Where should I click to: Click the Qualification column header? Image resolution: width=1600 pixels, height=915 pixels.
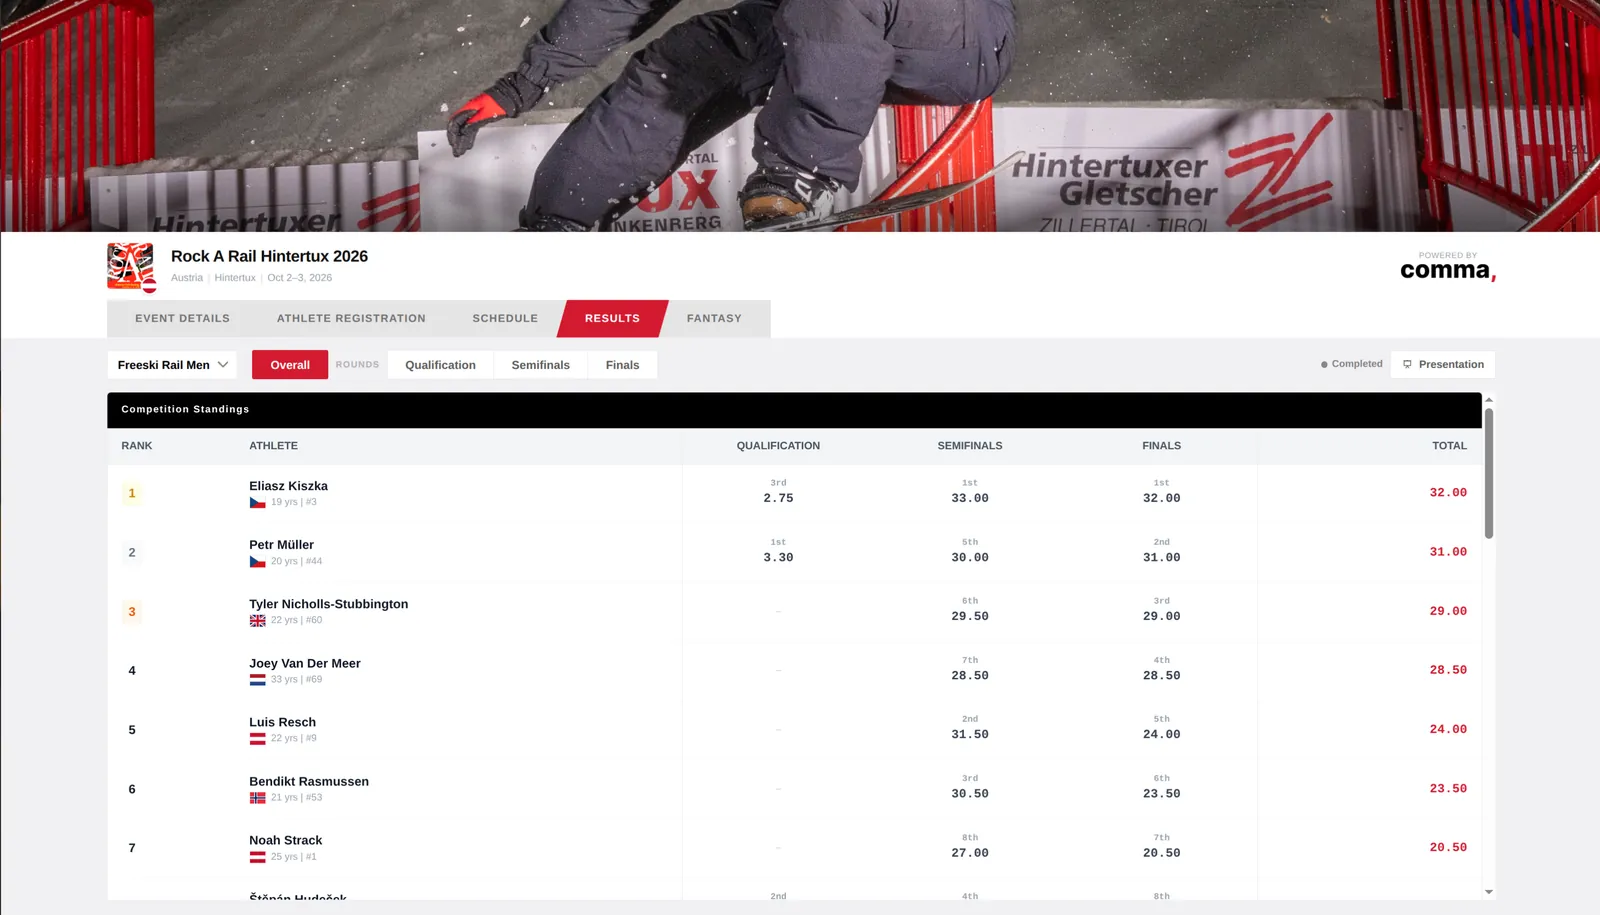(778, 446)
